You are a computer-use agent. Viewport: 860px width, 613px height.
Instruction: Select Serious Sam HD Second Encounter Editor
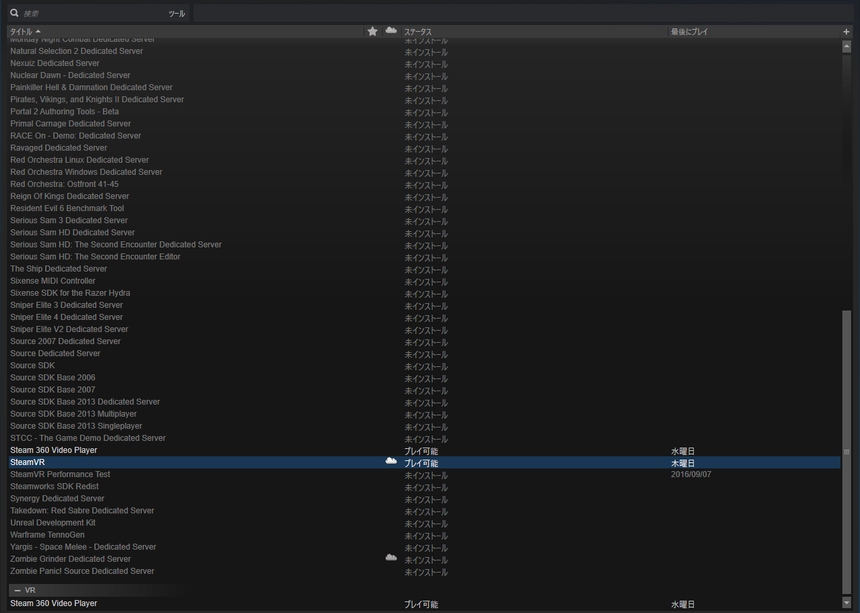pyautogui.click(x=95, y=256)
